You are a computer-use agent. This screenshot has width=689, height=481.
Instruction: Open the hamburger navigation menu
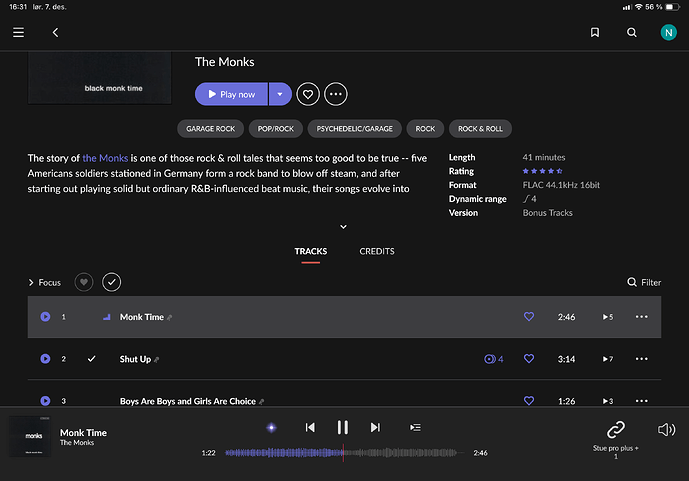(x=18, y=33)
